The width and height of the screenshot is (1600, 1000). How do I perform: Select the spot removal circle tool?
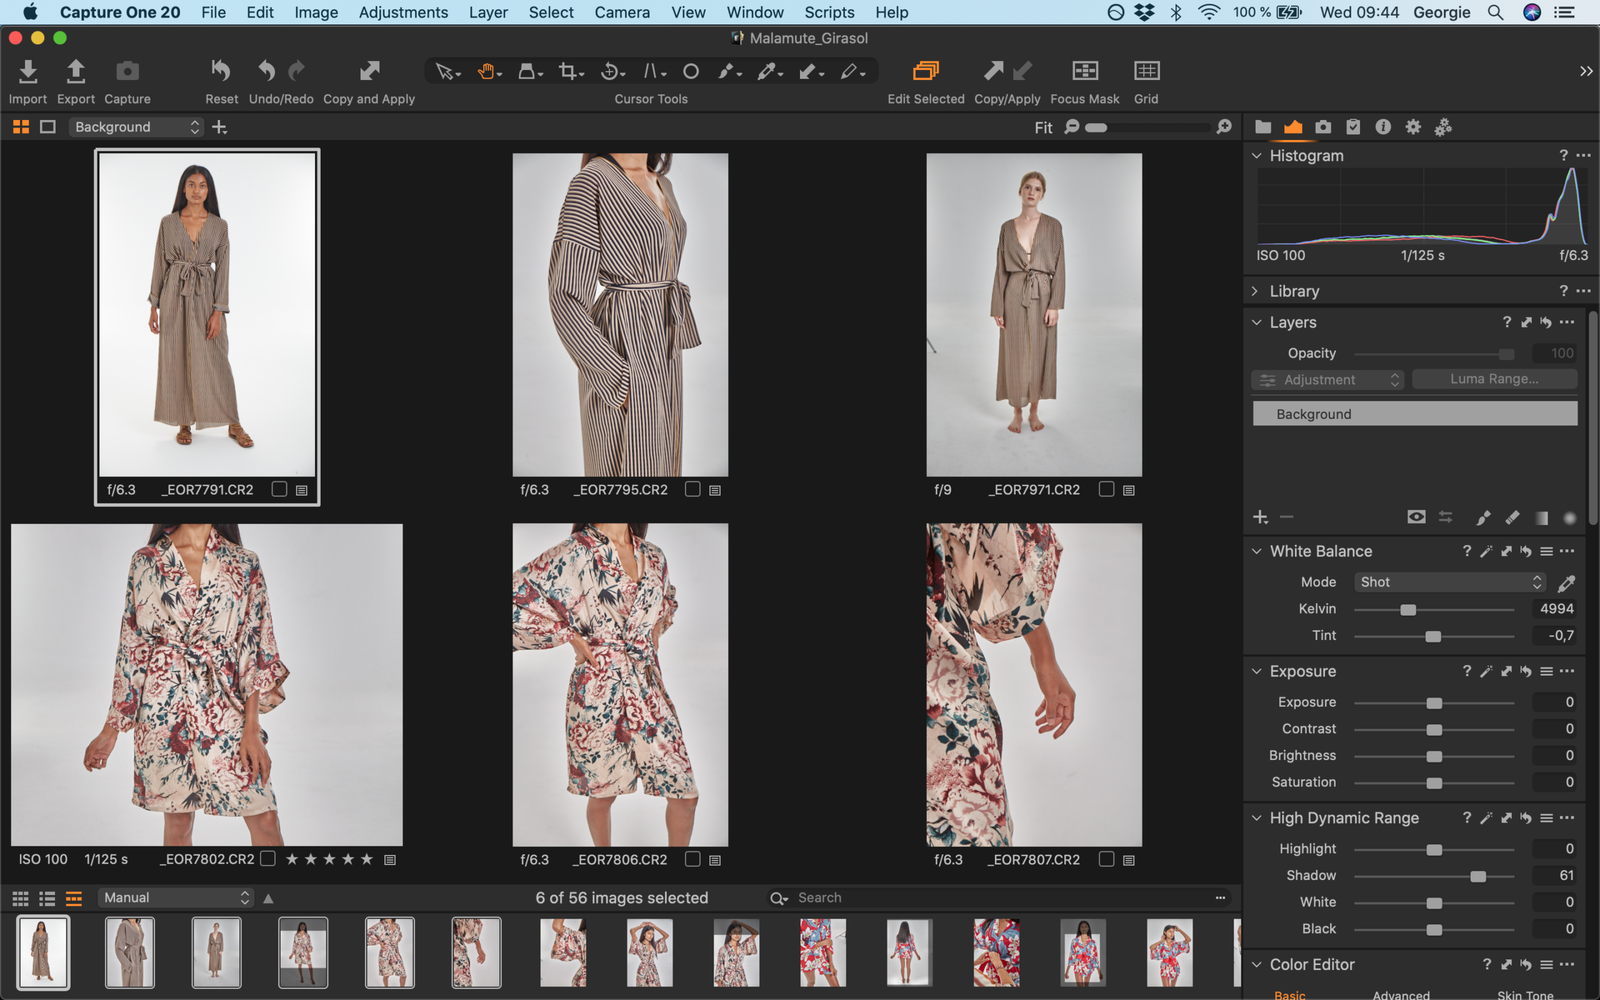point(691,72)
